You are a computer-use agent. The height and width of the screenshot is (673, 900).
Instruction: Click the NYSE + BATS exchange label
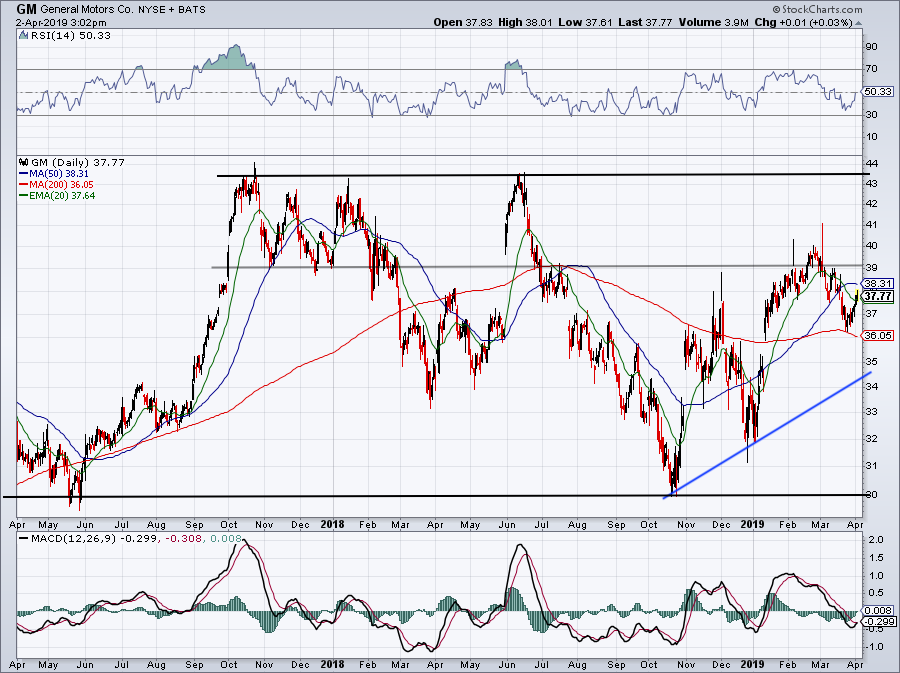click(171, 9)
